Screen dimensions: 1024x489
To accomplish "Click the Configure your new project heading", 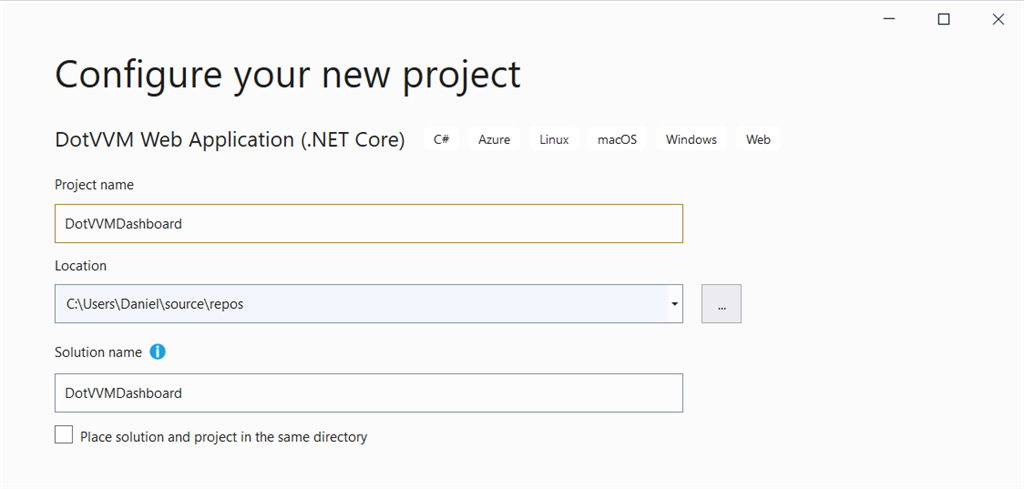I will [288, 74].
